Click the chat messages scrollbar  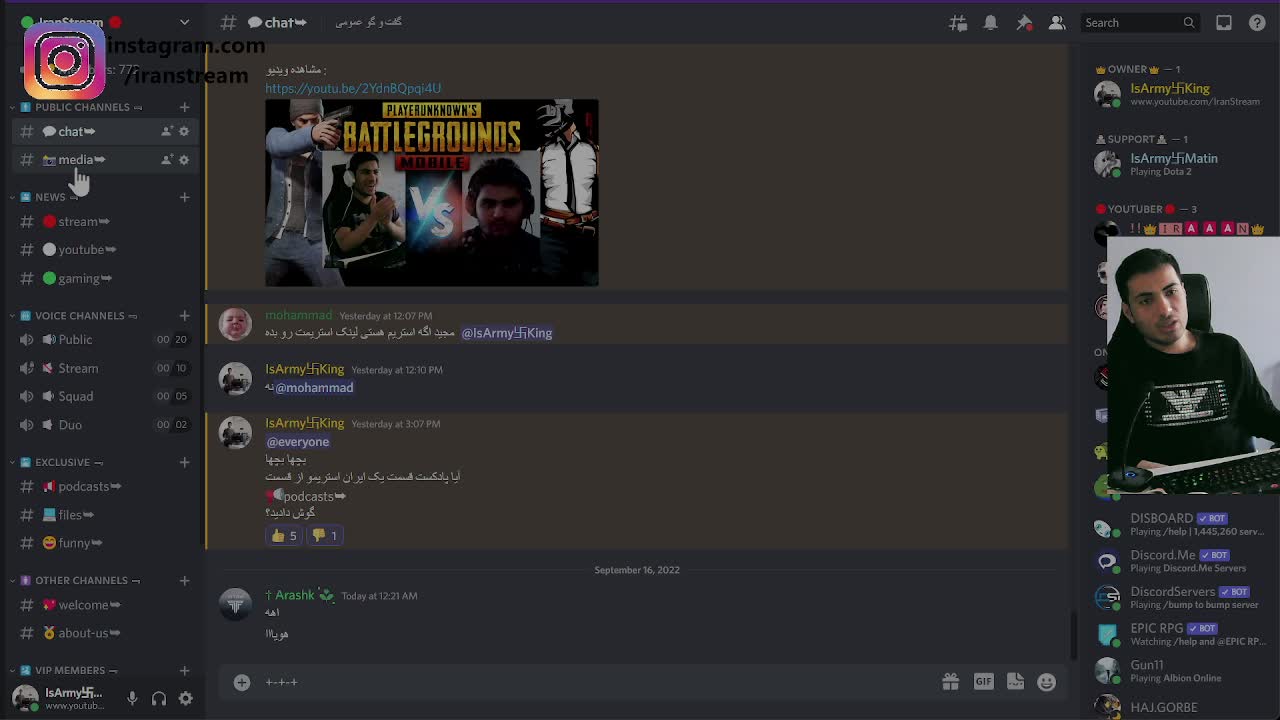click(x=1074, y=634)
